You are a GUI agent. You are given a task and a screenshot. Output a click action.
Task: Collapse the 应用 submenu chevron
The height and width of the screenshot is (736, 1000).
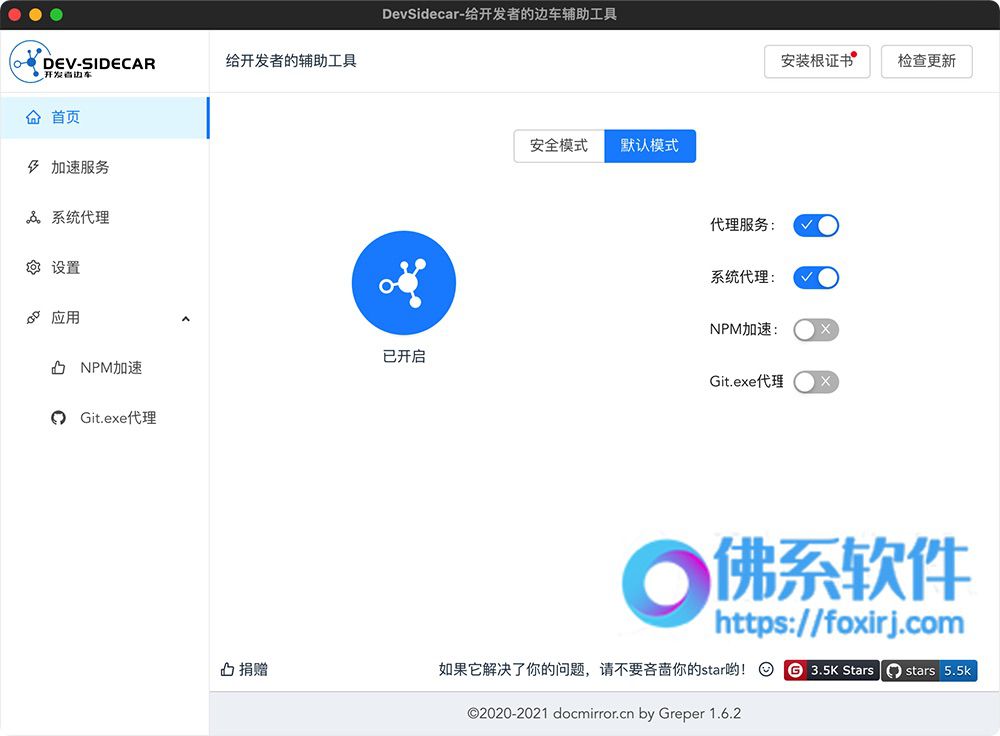coord(186,318)
